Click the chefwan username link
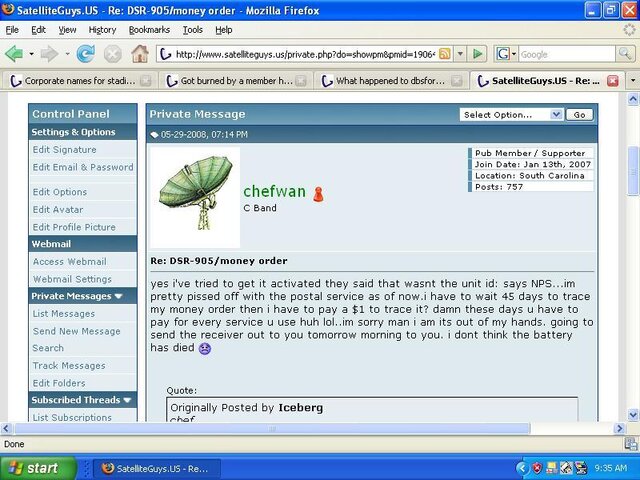 (274, 191)
